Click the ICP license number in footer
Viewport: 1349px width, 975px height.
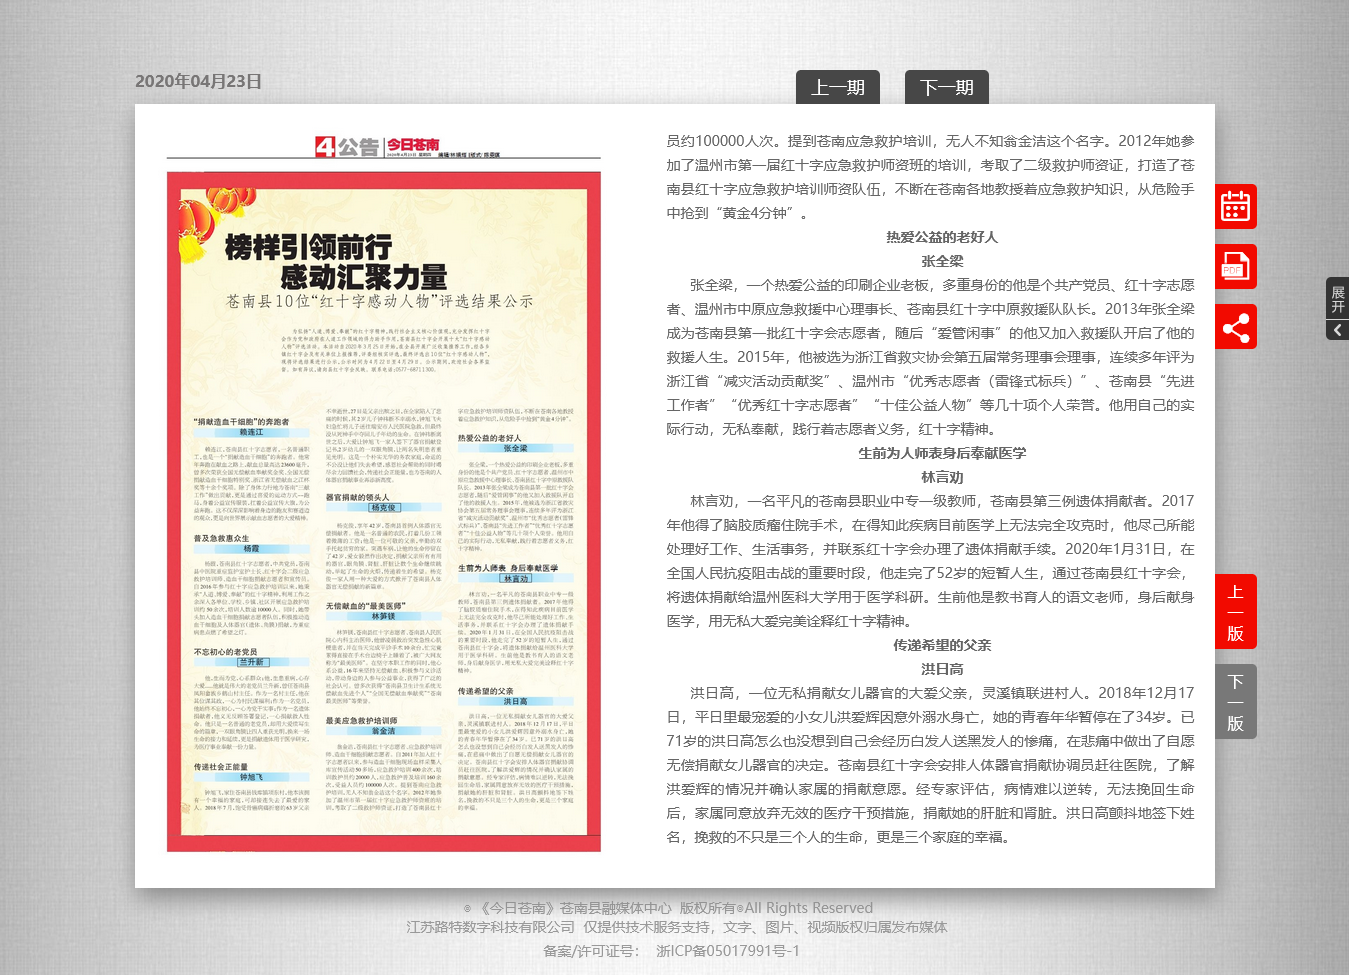coord(727,951)
